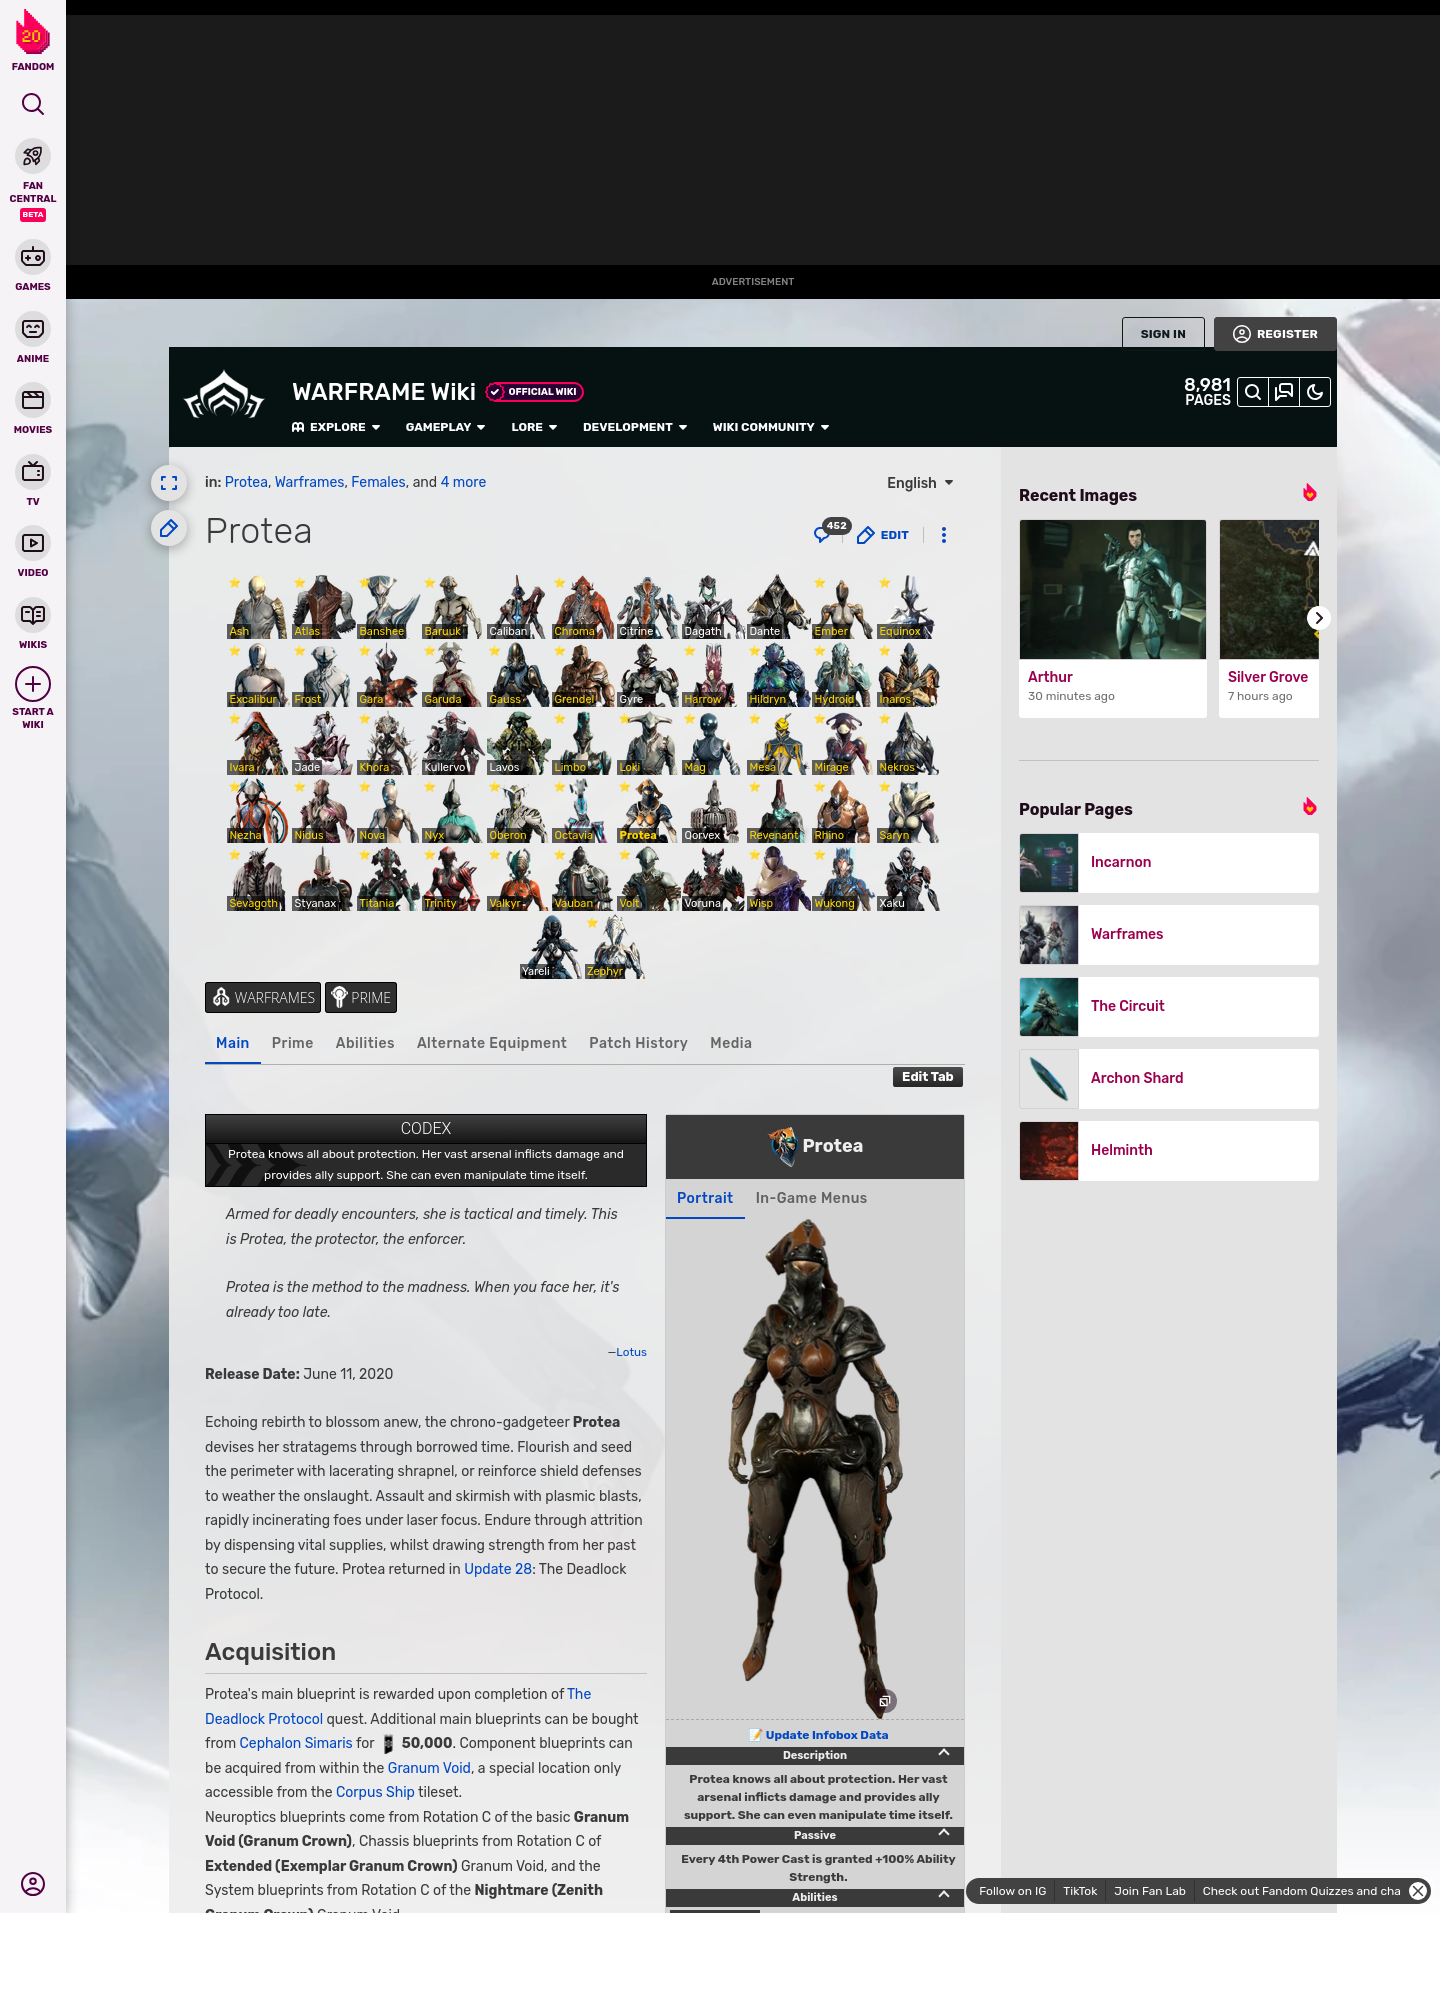1440x2000 pixels.
Task: Collapse the Abilities infobox section
Action: pos(943,1895)
